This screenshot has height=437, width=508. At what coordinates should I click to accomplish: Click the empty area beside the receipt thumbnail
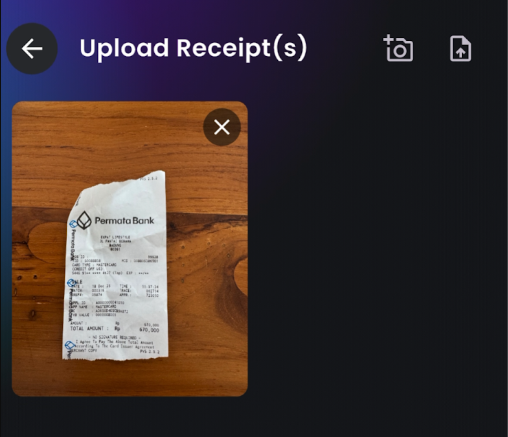(377, 249)
